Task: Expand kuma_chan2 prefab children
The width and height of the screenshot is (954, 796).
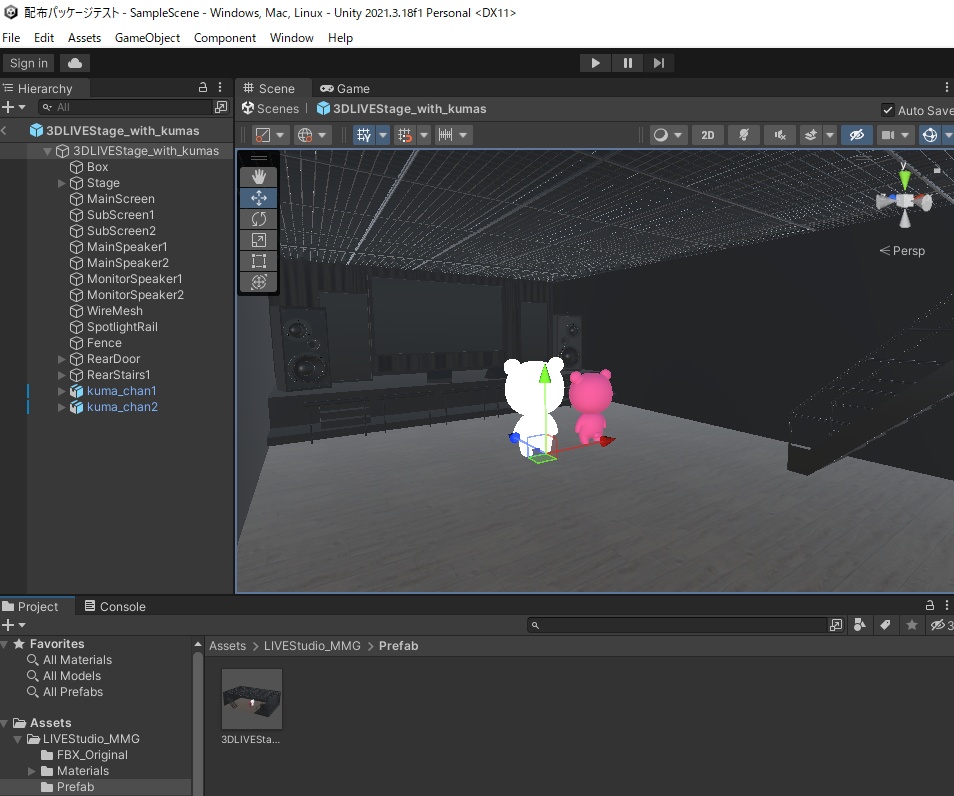Action: pos(61,407)
